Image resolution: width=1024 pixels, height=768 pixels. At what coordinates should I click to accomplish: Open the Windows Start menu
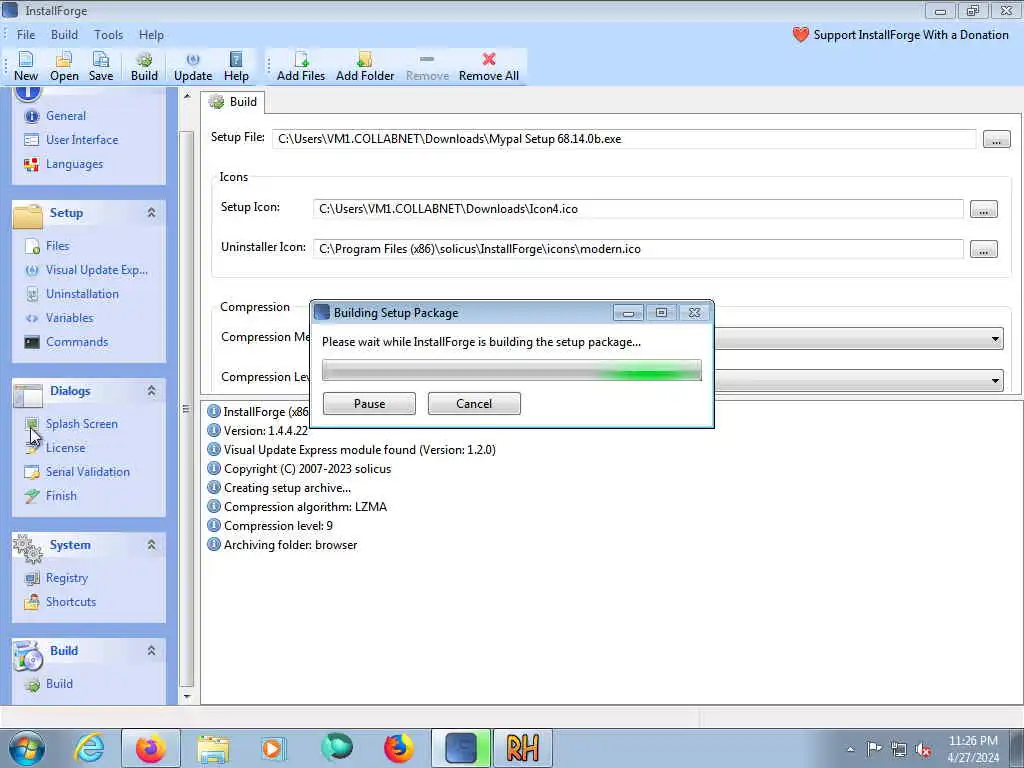tap(26, 748)
